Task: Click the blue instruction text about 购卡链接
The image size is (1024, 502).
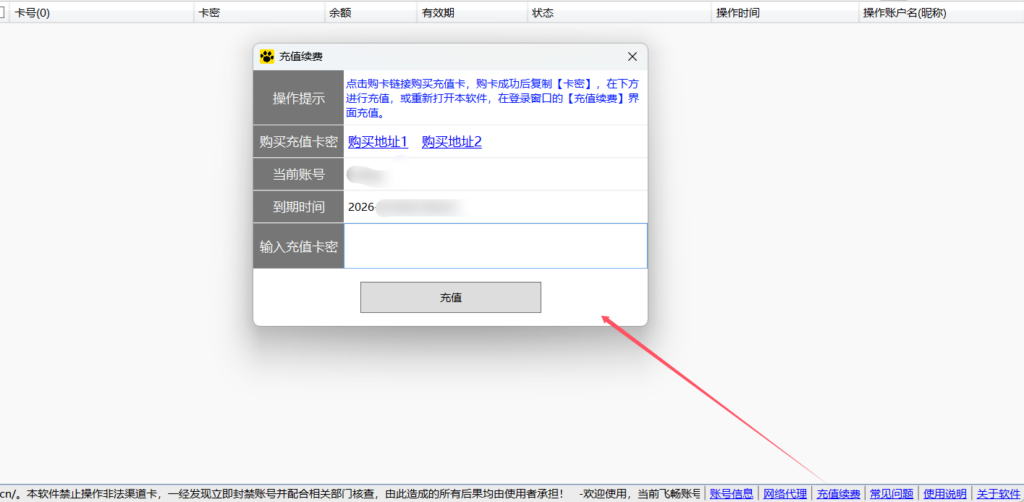Action: click(493, 98)
